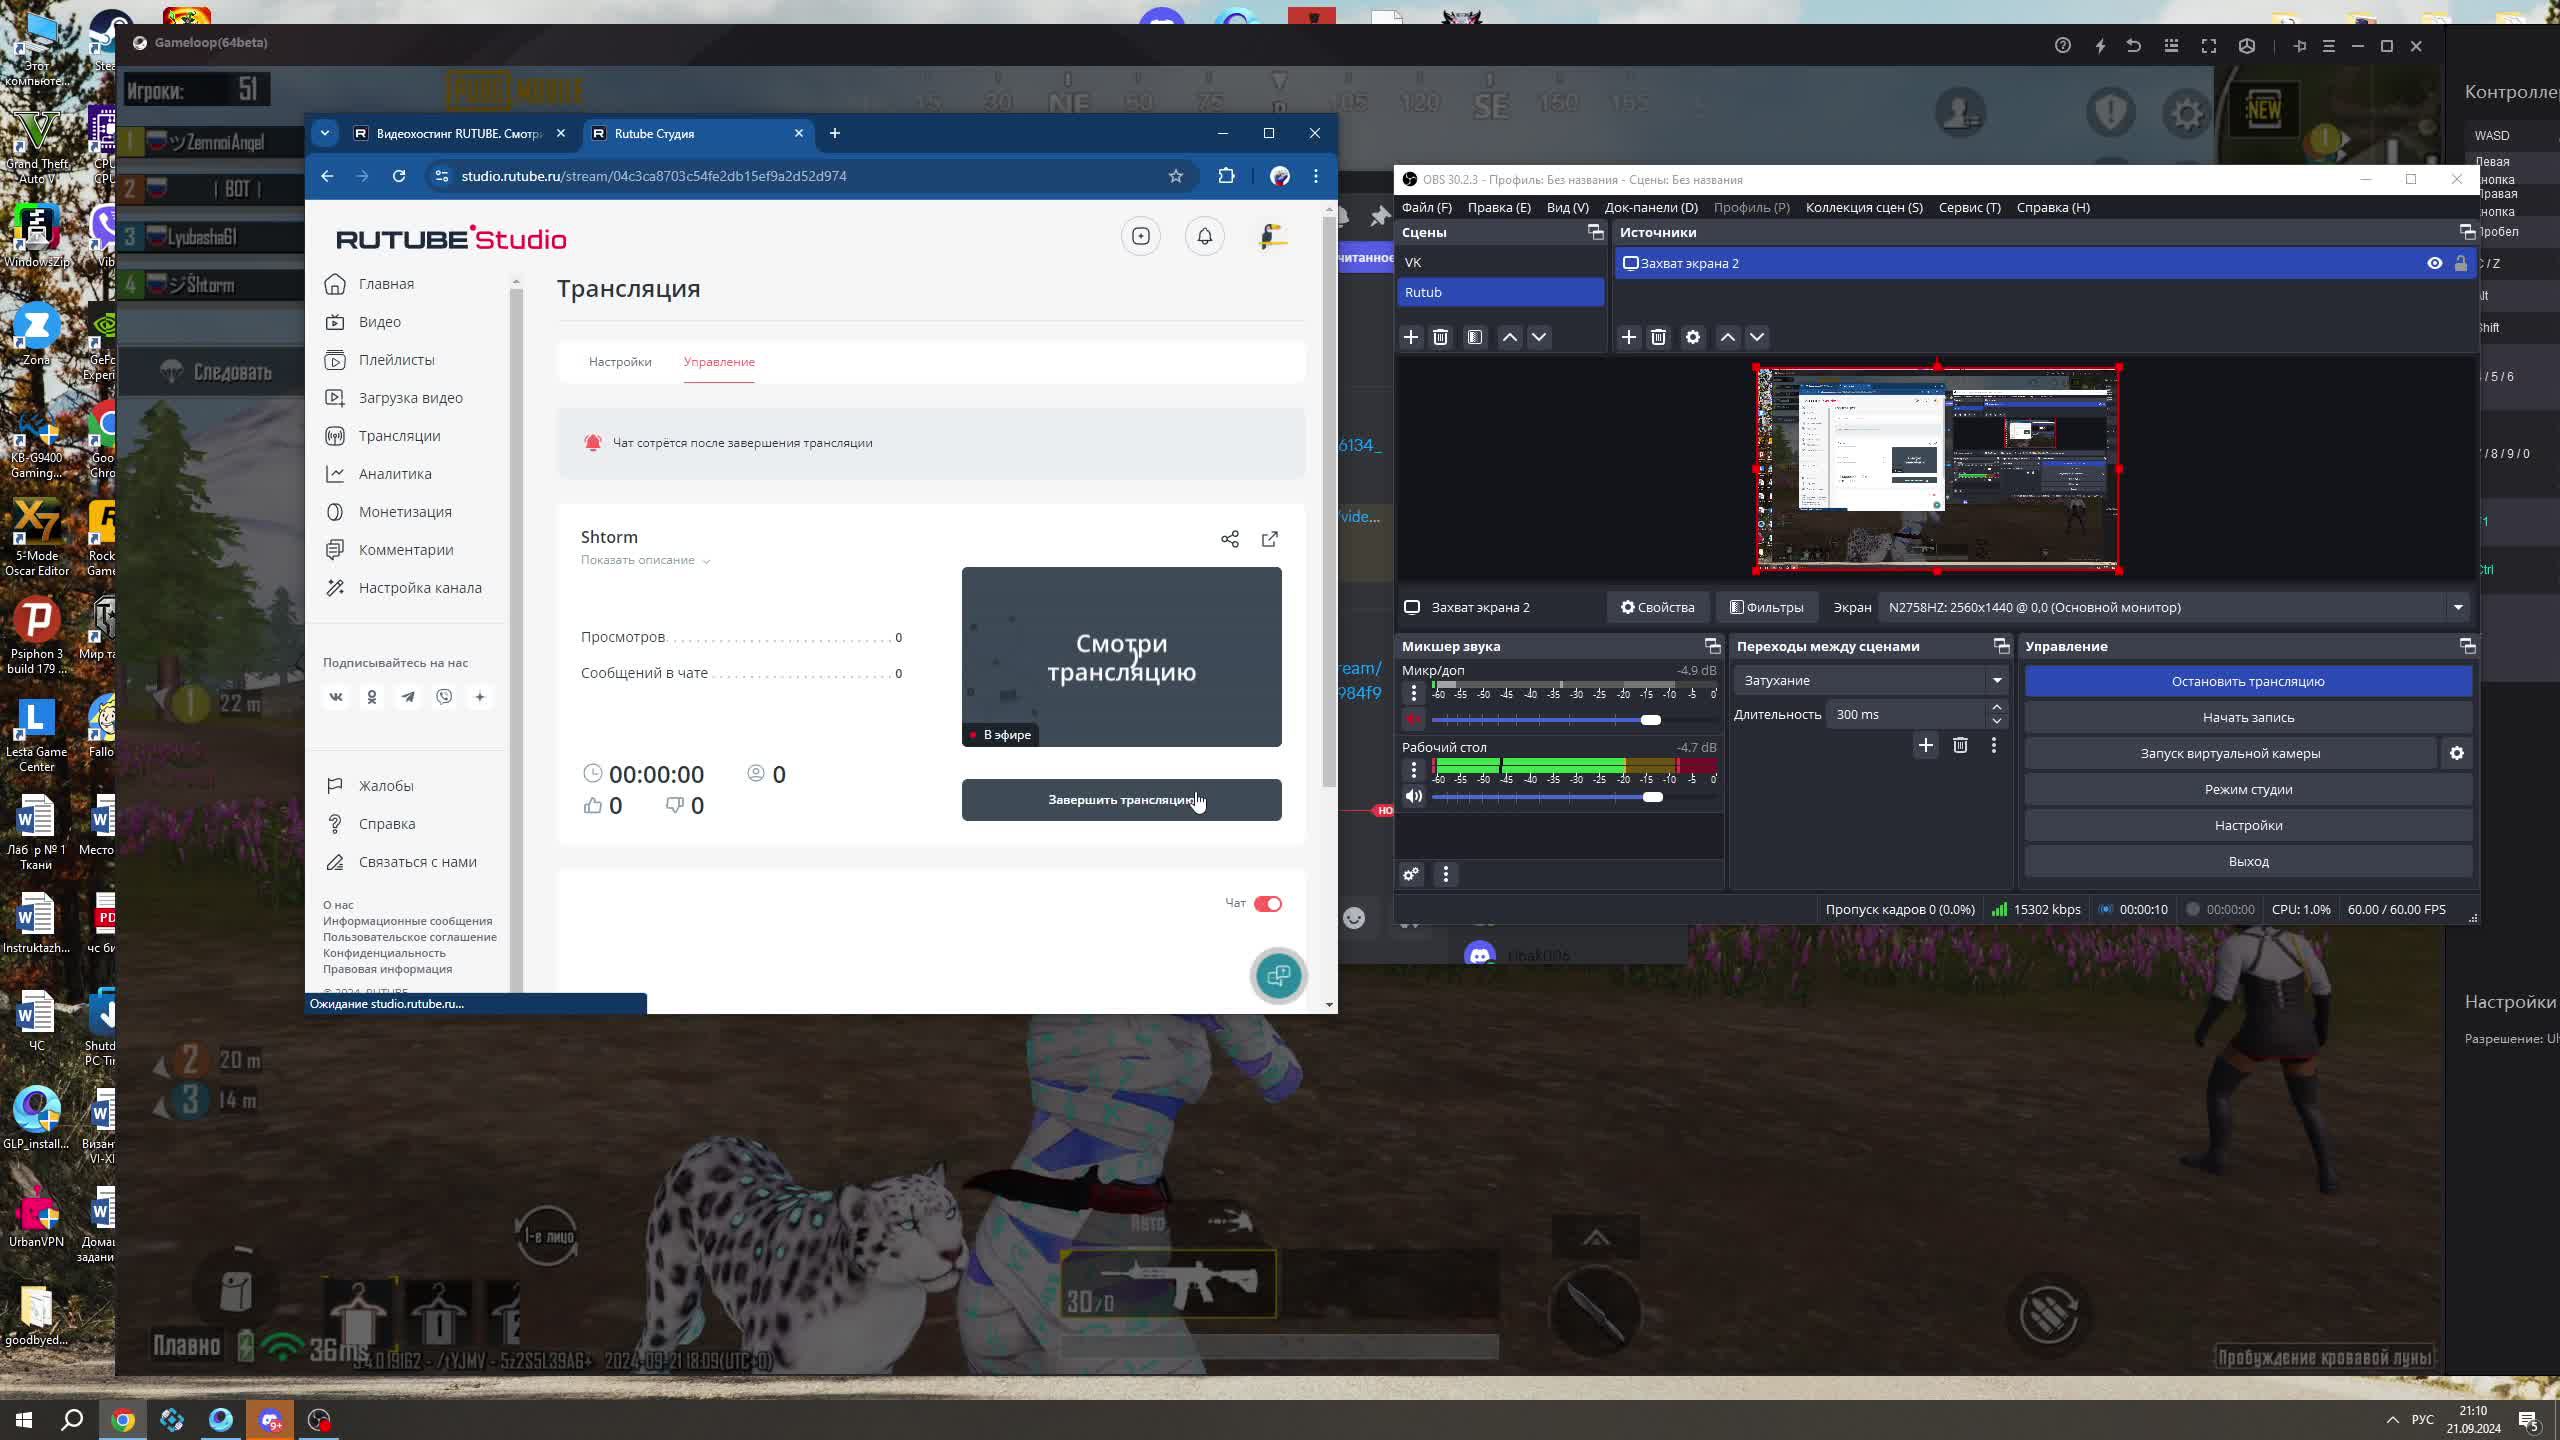The height and width of the screenshot is (1440, 2560).
Task: Click Остановить трансляцию in OBS
Action: [2247, 681]
